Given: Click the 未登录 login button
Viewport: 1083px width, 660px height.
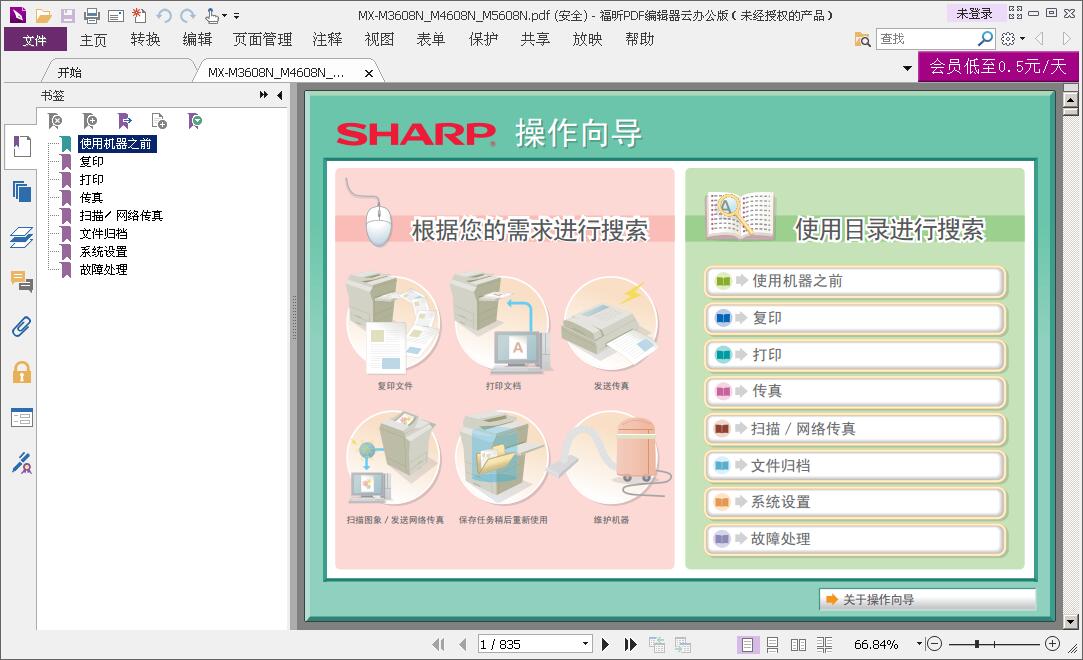Looking at the screenshot, I should click(974, 13).
